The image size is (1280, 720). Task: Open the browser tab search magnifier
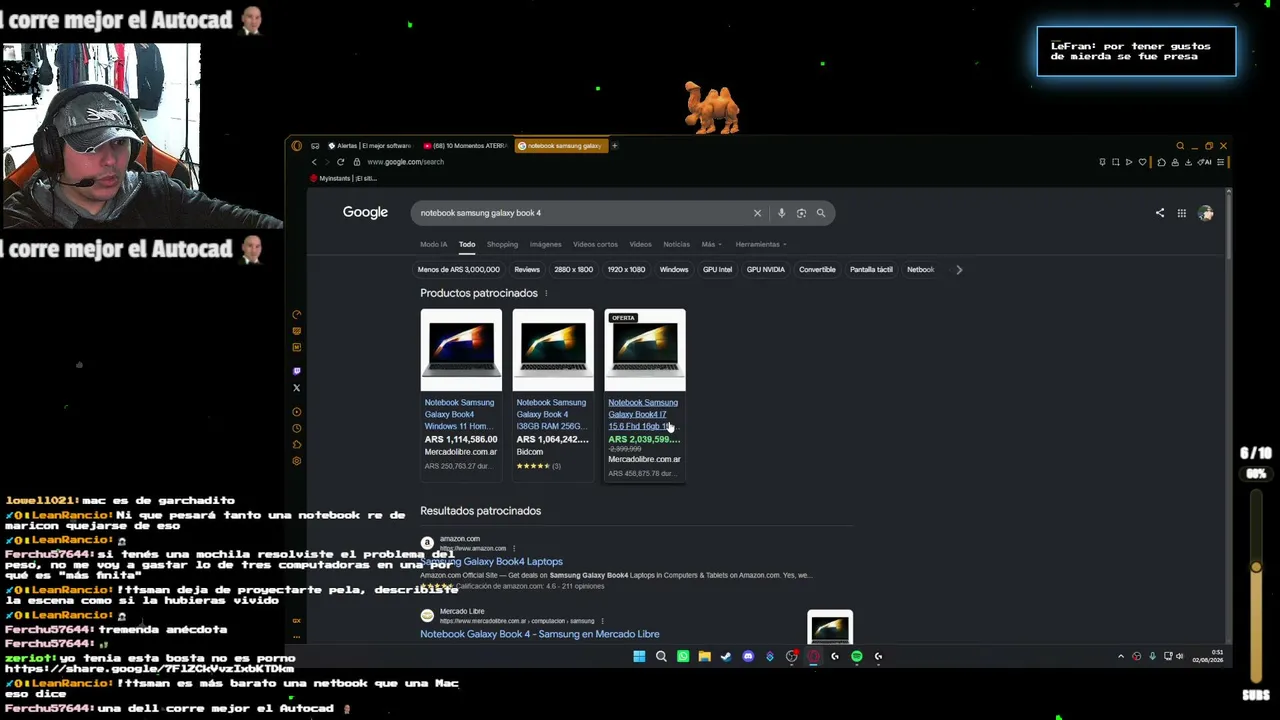click(x=1180, y=146)
